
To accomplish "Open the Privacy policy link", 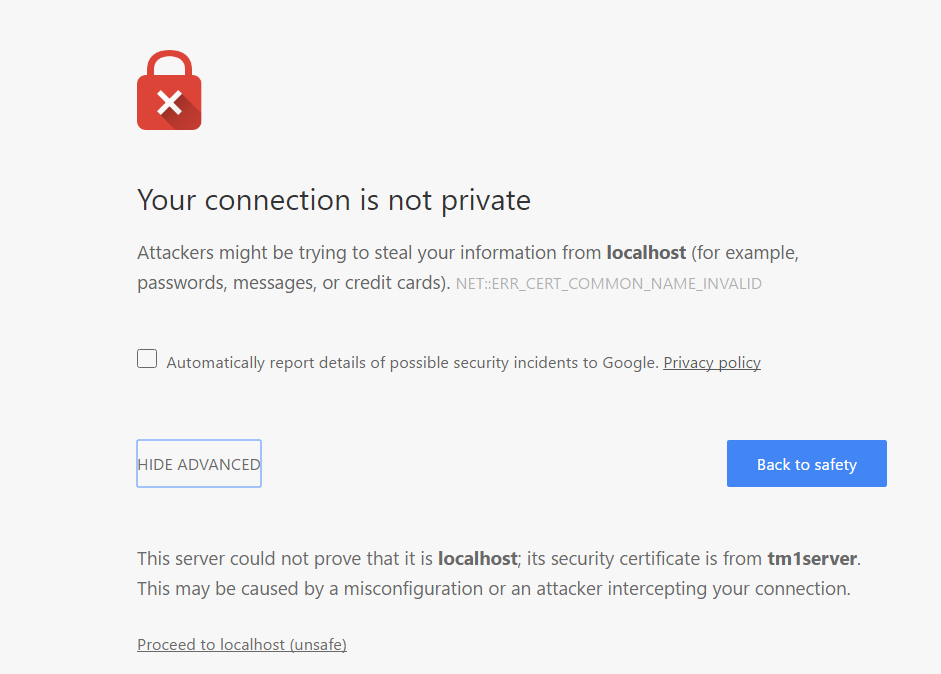I will (711, 363).
